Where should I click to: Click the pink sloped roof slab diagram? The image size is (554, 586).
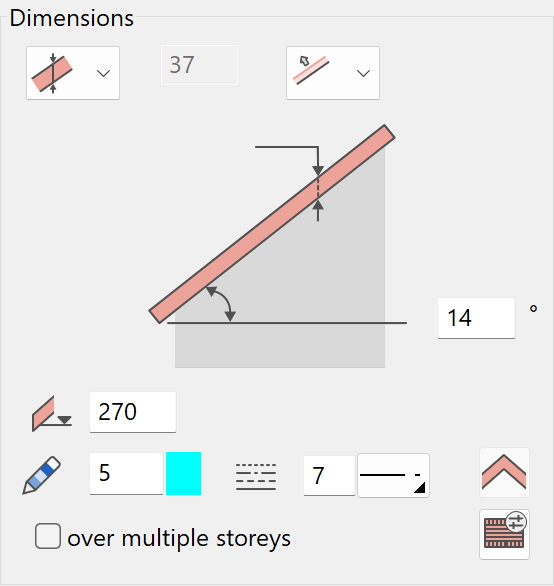click(272, 224)
